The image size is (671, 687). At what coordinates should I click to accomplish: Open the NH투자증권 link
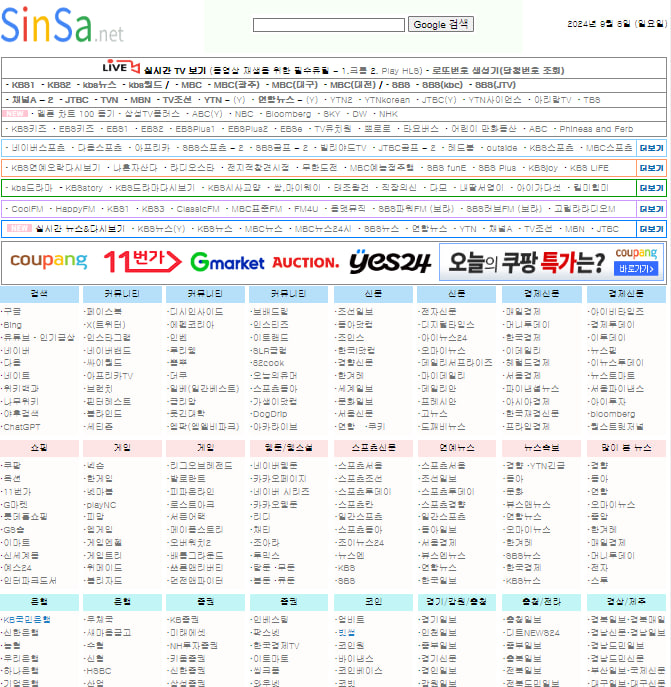193,645
